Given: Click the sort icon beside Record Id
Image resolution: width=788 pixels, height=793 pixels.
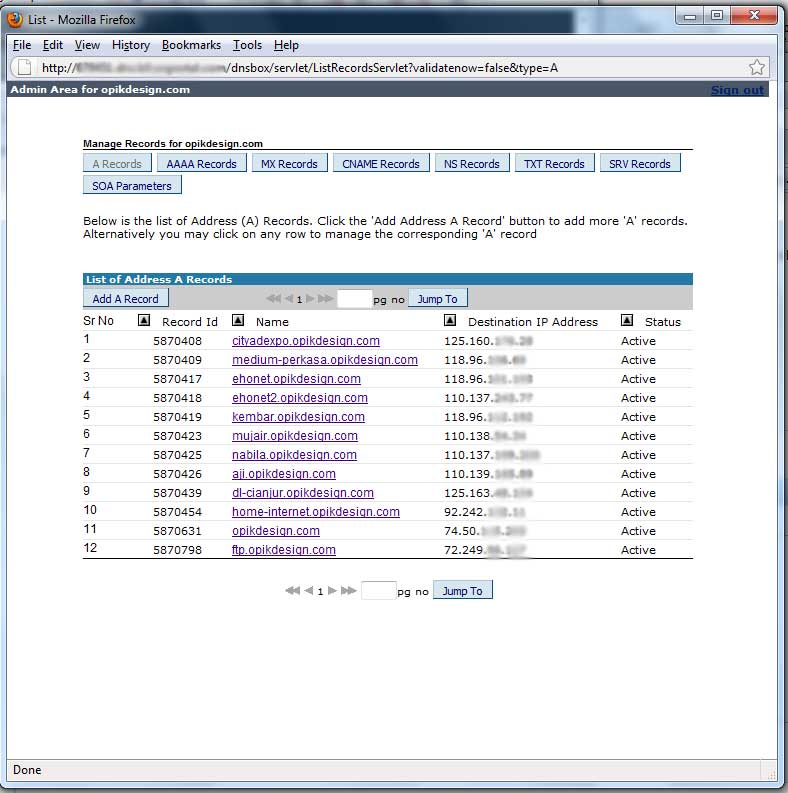Looking at the screenshot, I should click(x=144, y=320).
